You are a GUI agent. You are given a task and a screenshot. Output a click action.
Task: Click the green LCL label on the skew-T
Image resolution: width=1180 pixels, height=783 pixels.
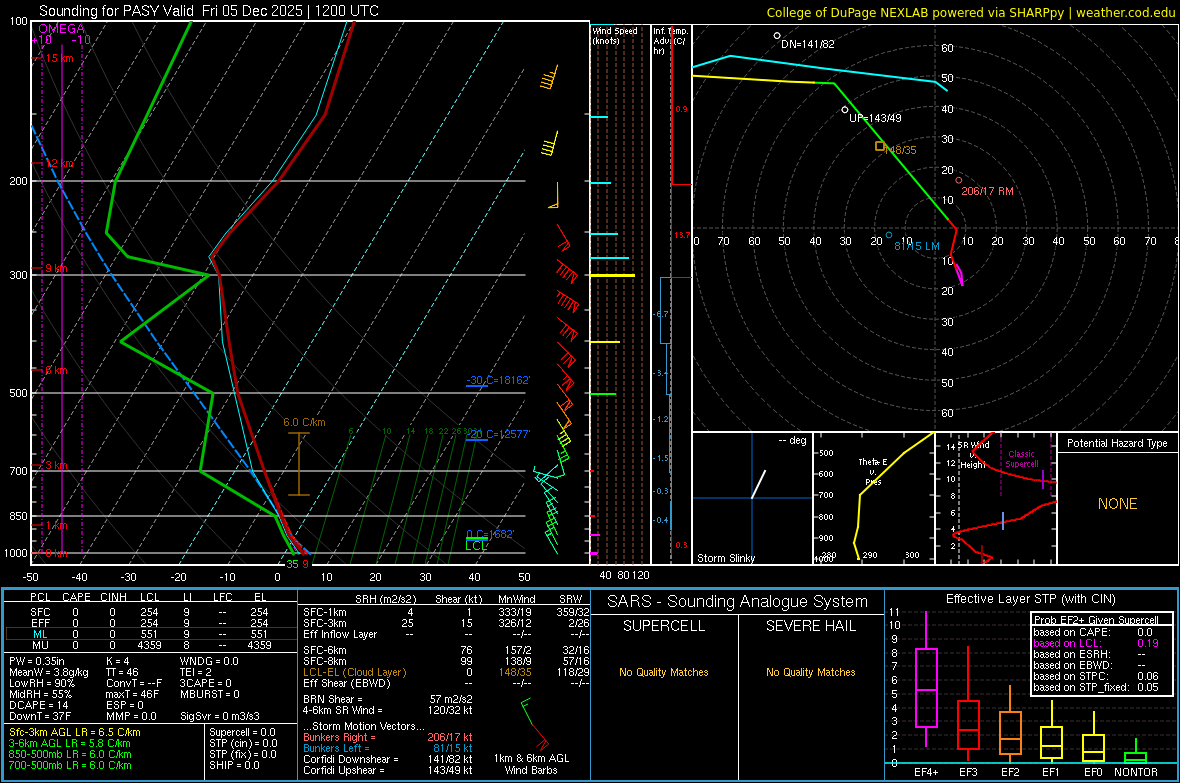point(476,546)
